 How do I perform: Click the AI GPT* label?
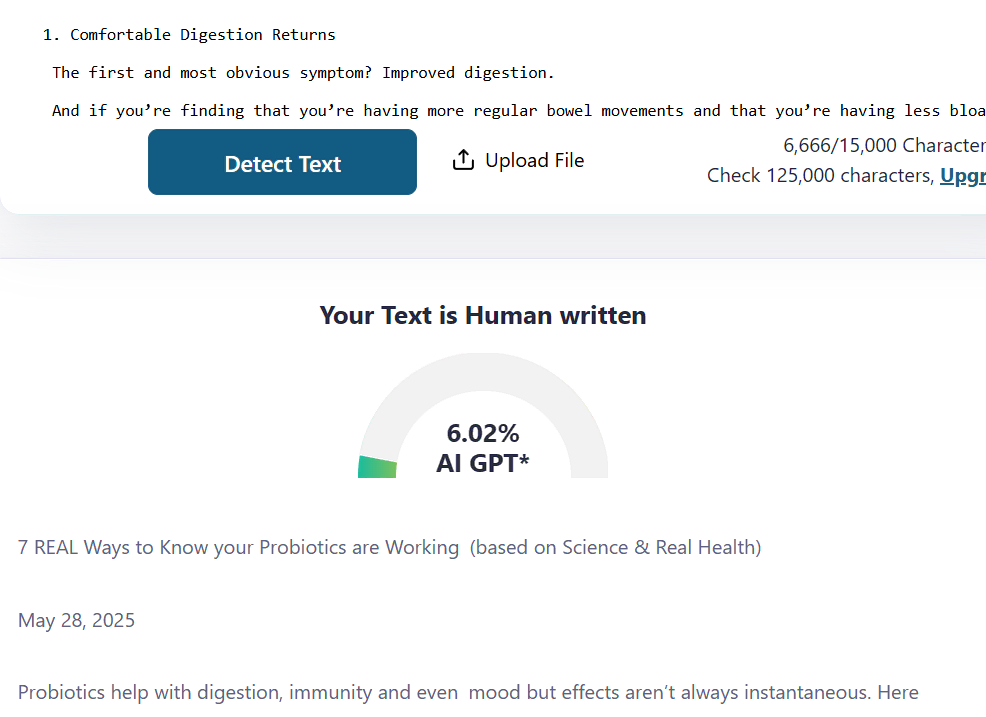(483, 463)
